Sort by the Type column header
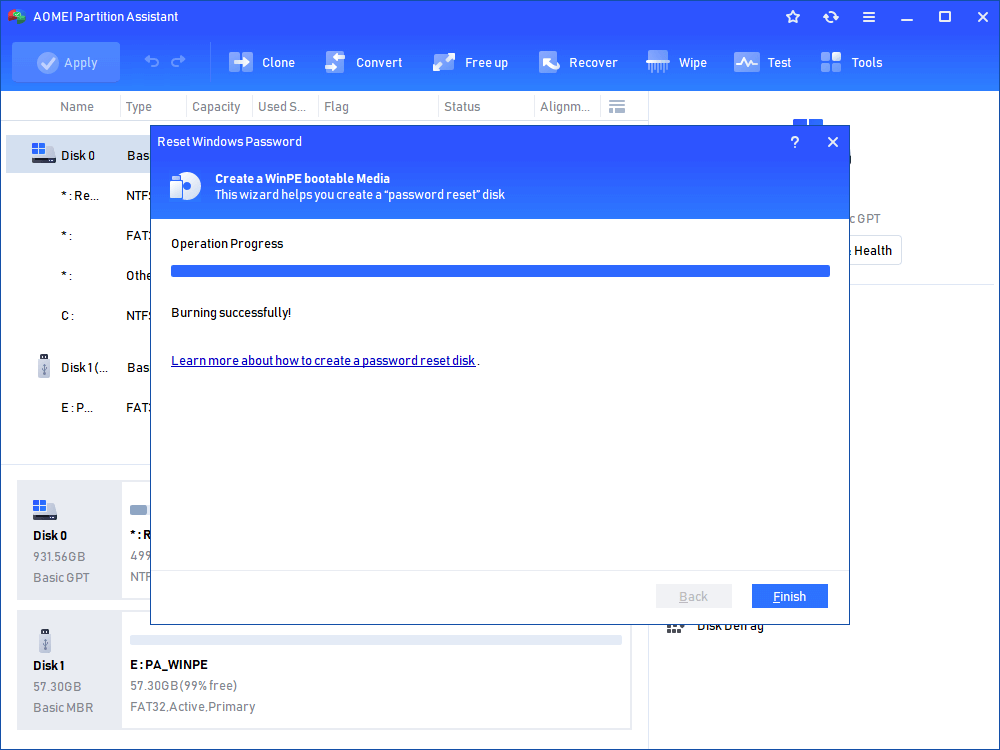The width and height of the screenshot is (1000, 750). point(138,107)
